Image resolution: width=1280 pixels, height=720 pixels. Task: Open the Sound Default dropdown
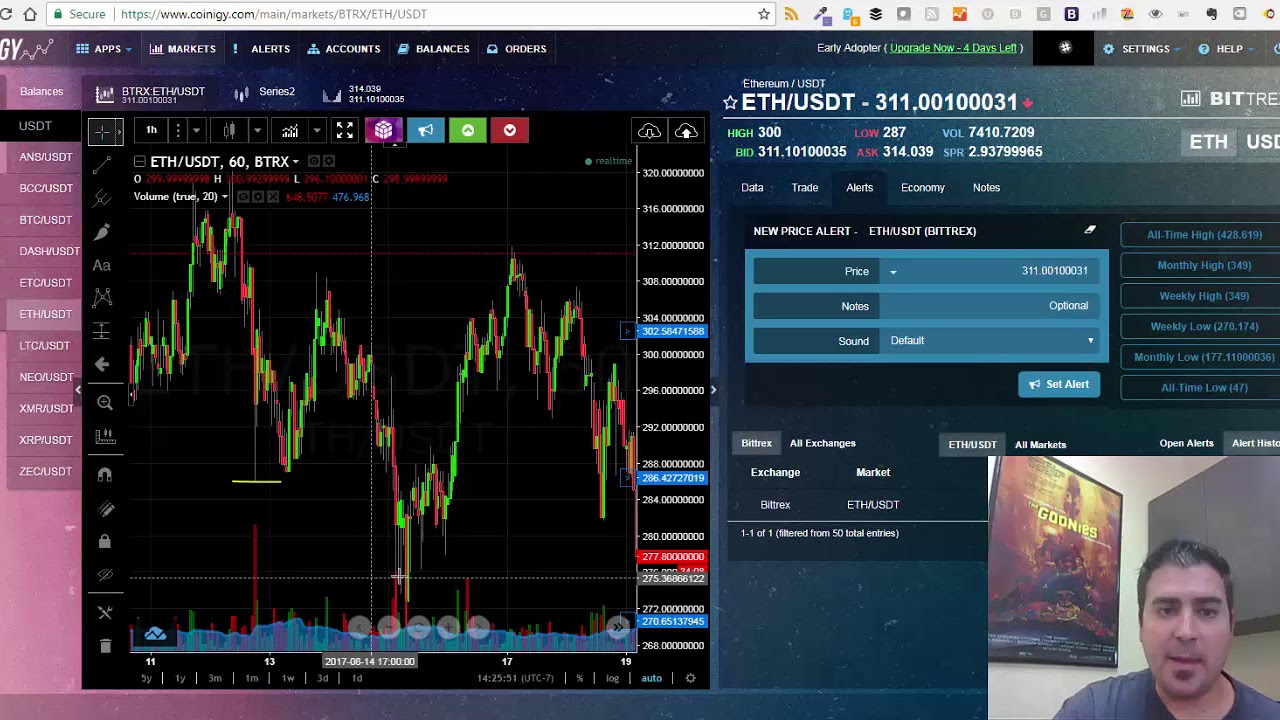pyautogui.click(x=991, y=340)
